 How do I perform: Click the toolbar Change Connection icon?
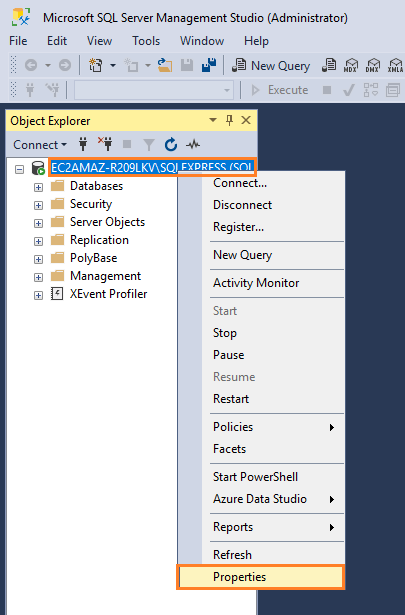click(x=52, y=90)
